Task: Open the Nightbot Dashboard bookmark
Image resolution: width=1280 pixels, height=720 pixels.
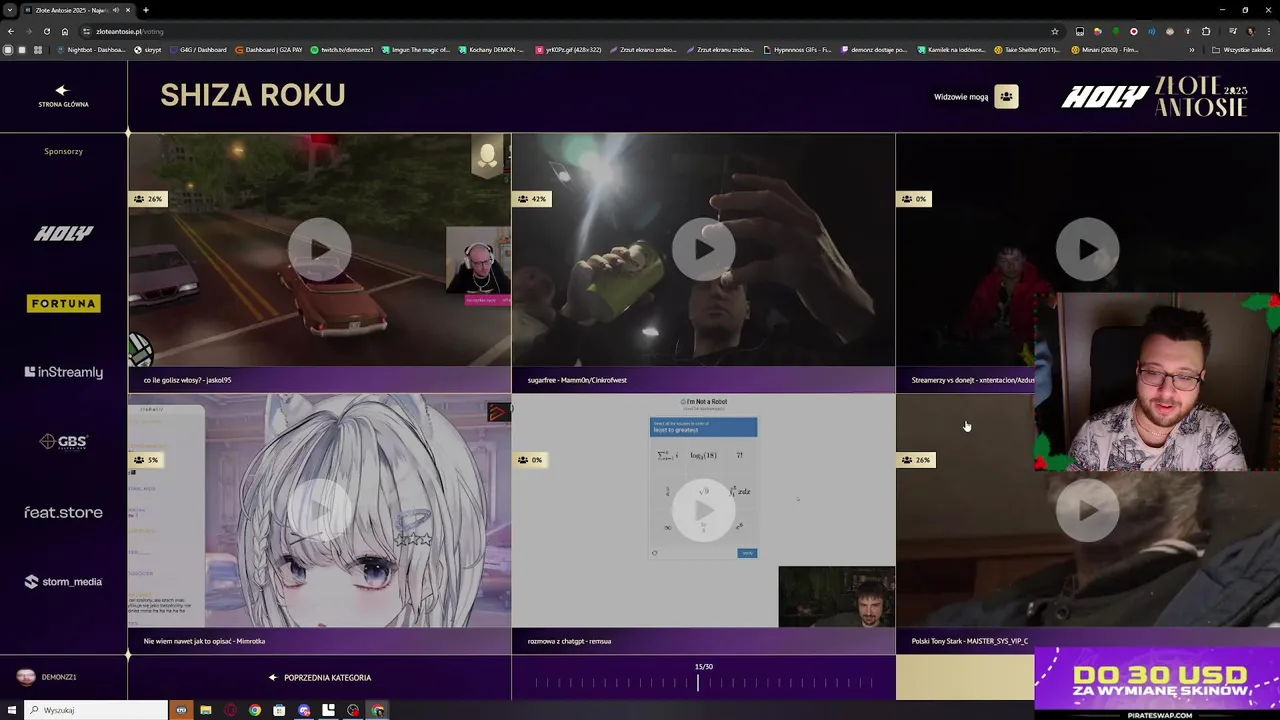Action: tap(91, 49)
